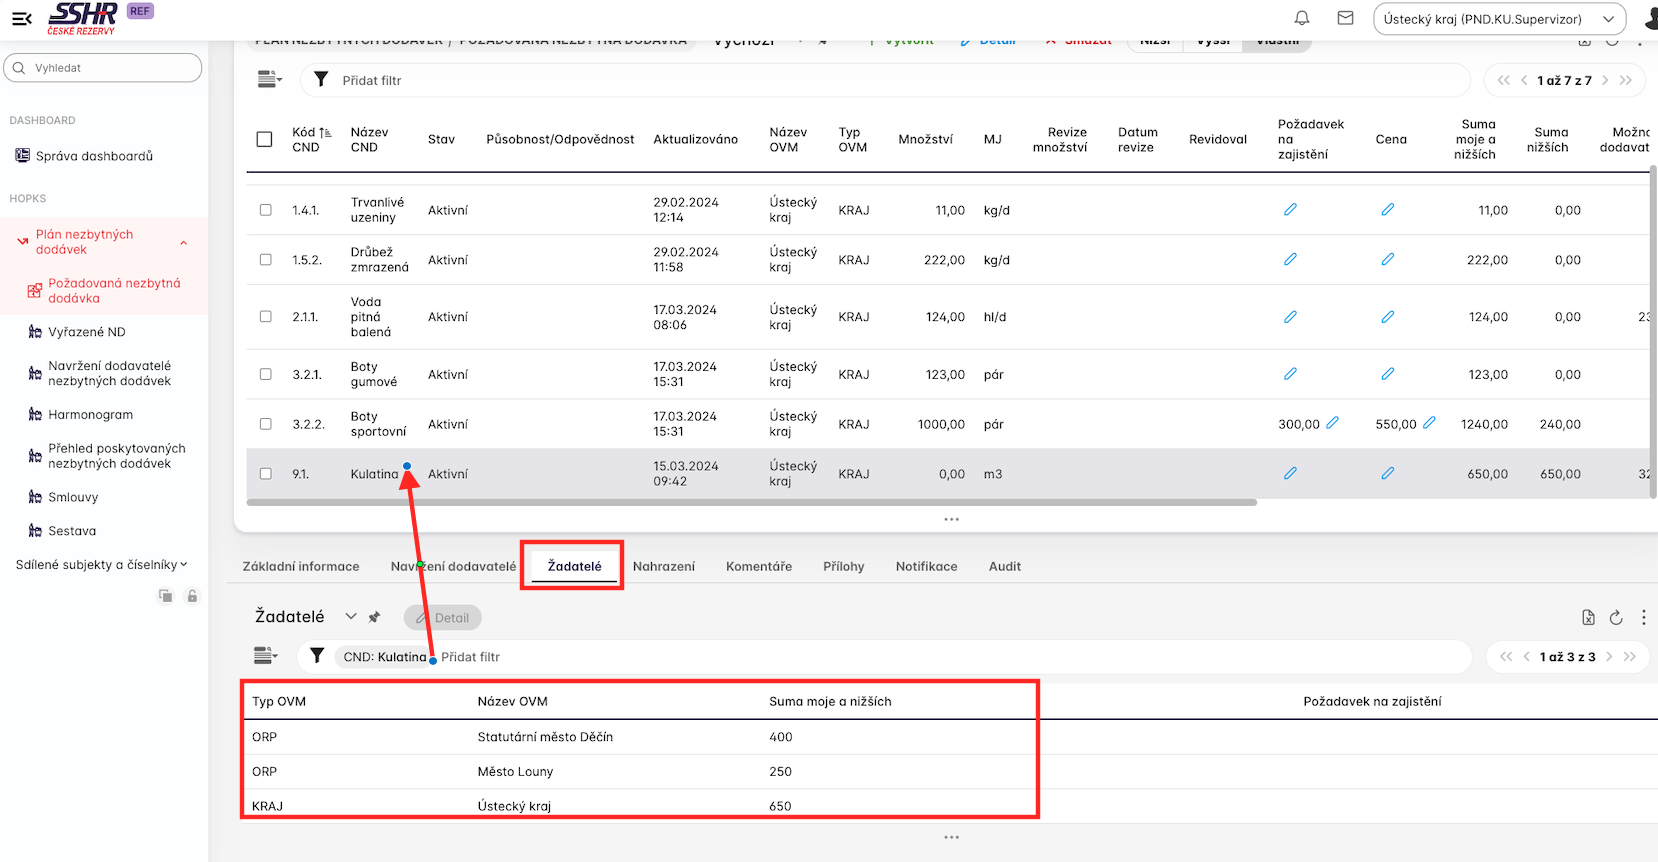The height and width of the screenshot is (862, 1658).
Task: Click the hamburger menu collapse icon
Action: (22, 18)
